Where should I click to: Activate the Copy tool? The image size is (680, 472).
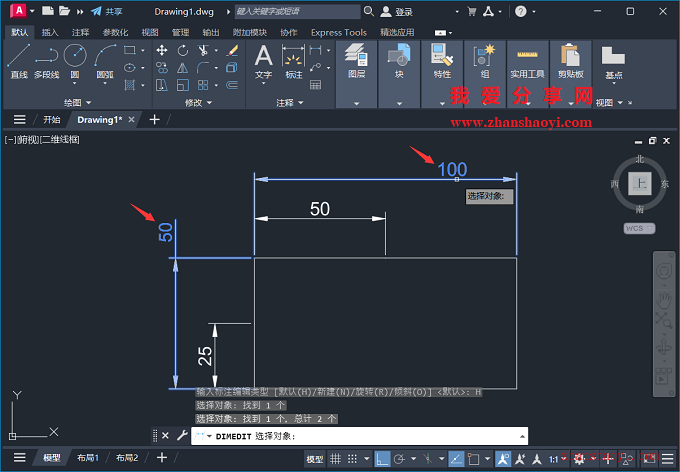point(162,68)
